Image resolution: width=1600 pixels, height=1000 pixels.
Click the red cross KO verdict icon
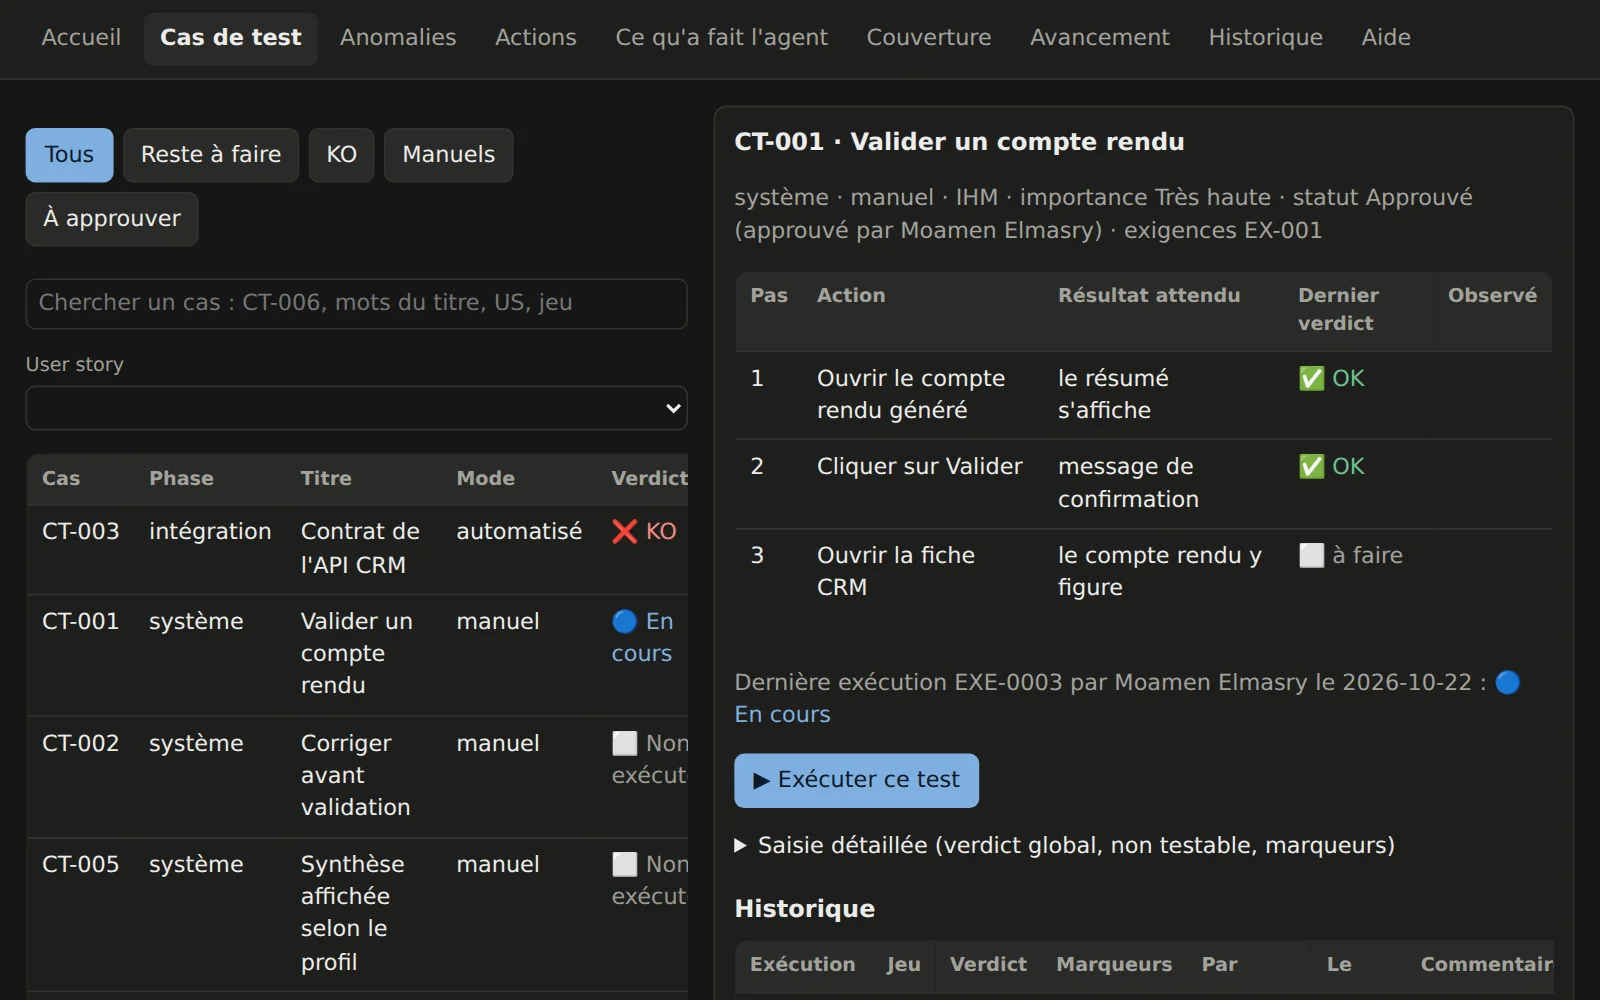tap(625, 532)
